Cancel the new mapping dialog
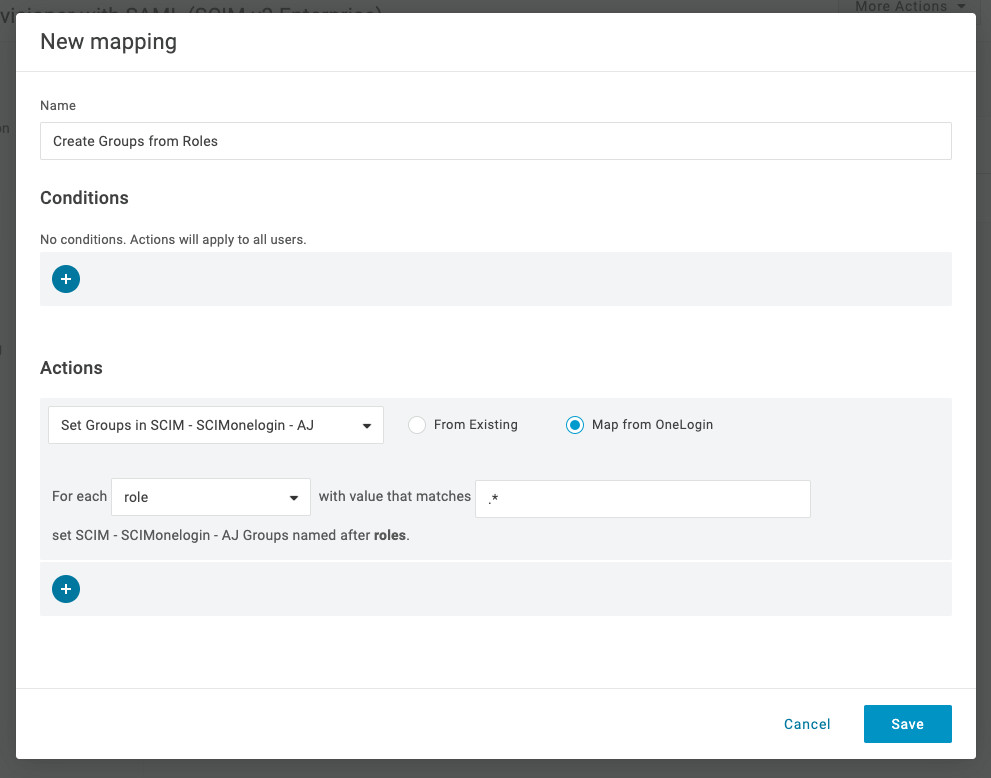This screenshot has height=778, width=991. coord(807,724)
